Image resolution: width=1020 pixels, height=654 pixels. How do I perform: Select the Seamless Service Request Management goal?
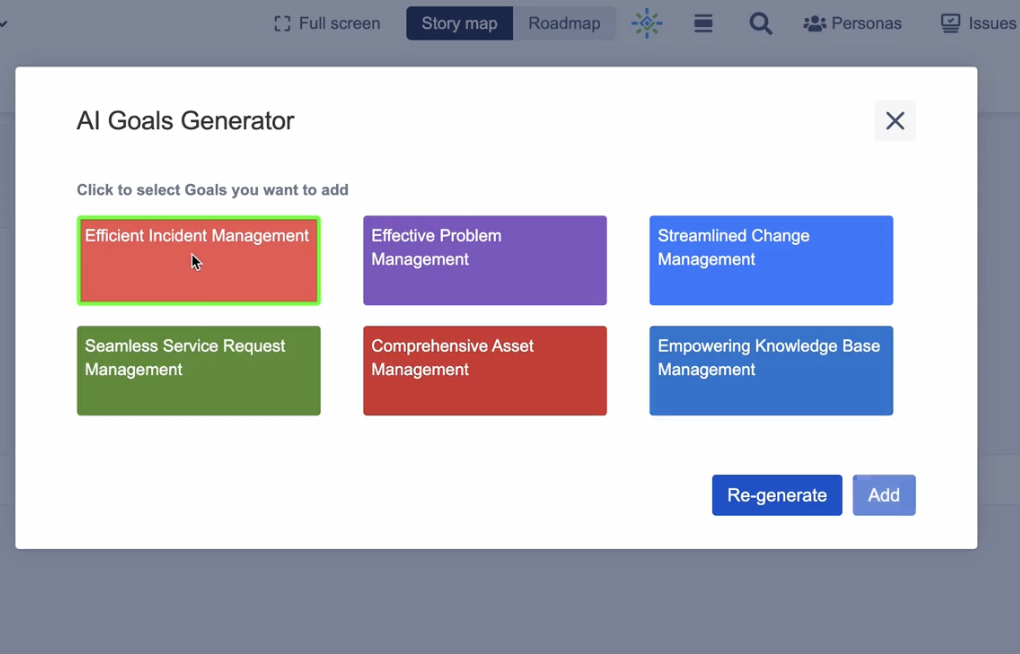click(198, 370)
